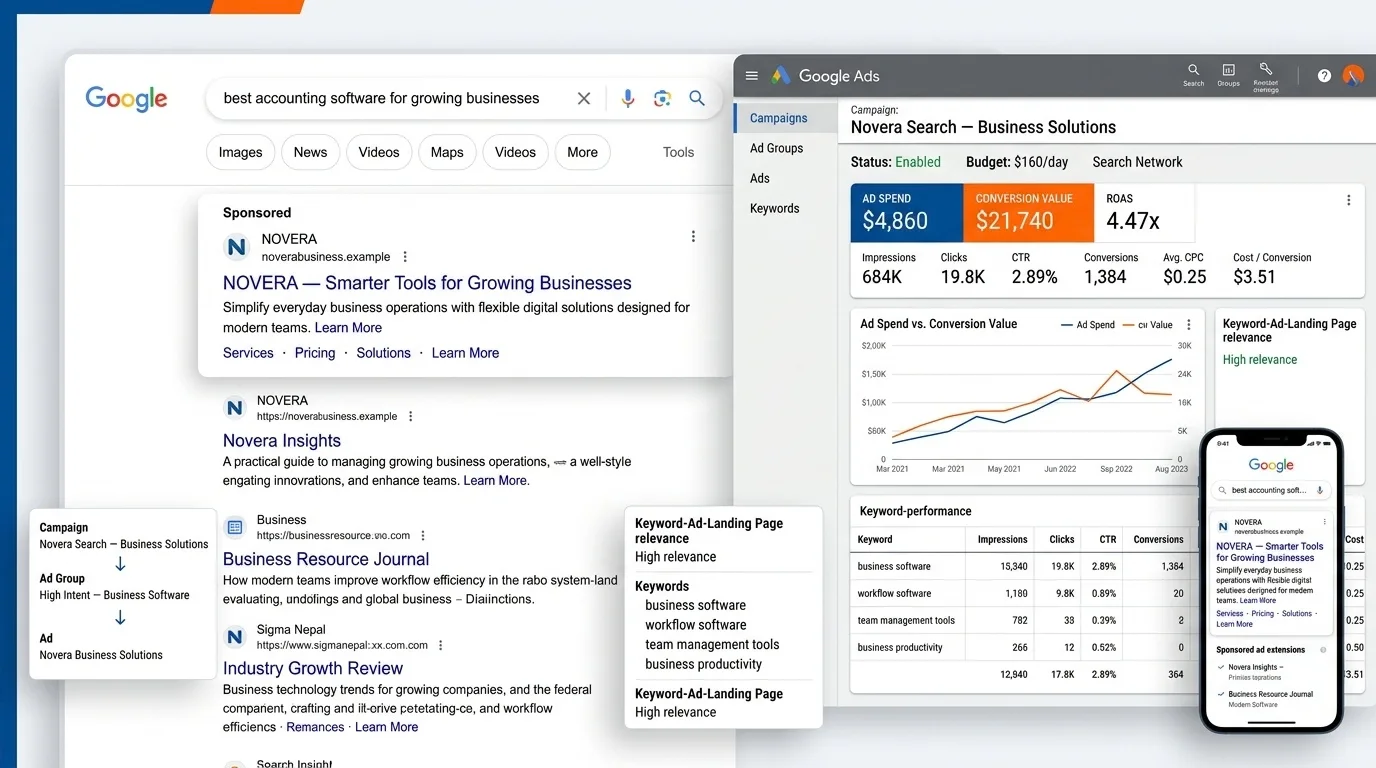
Task: Open the Google Ads hamburger menu
Action: point(752,76)
